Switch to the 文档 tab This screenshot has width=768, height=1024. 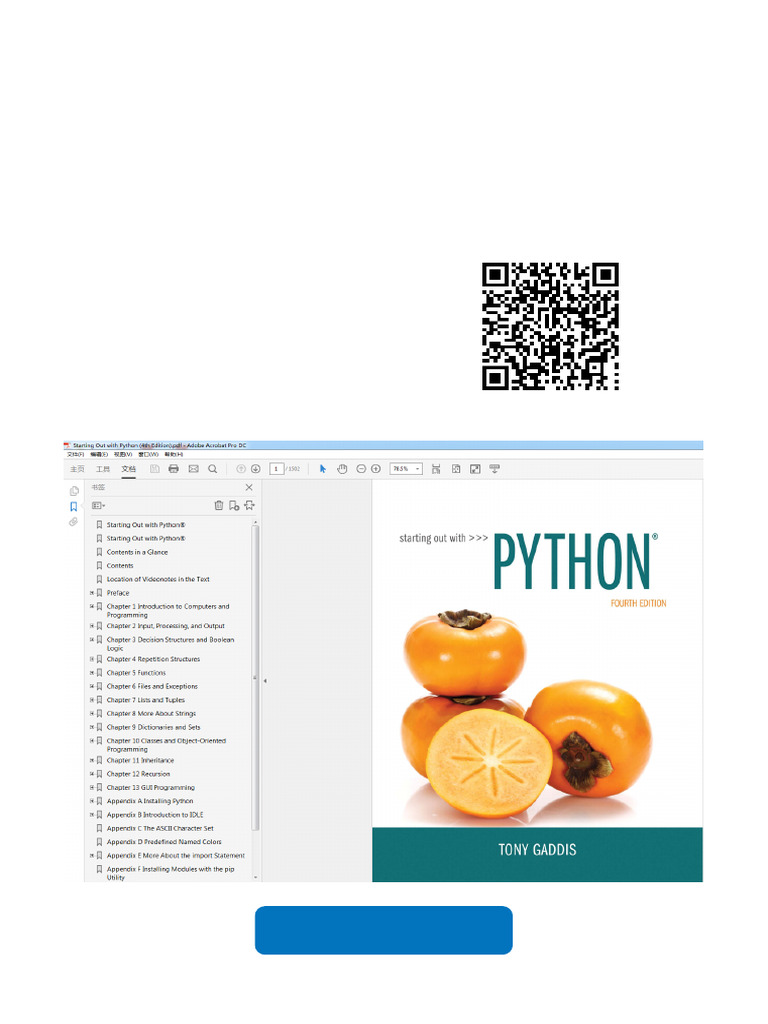pos(129,469)
